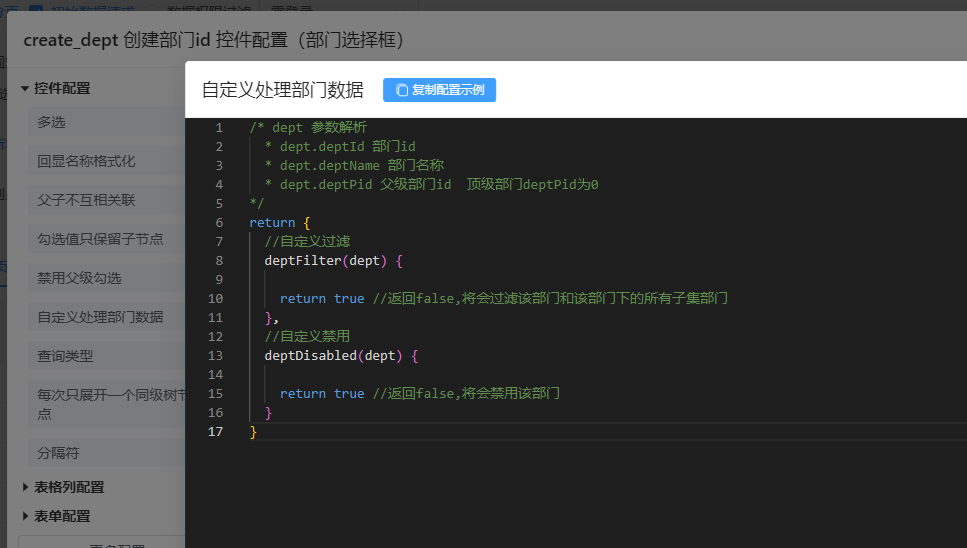Expand the 表单配置 section
Viewport: 967px width, 548px height.
(x=62, y=516)
